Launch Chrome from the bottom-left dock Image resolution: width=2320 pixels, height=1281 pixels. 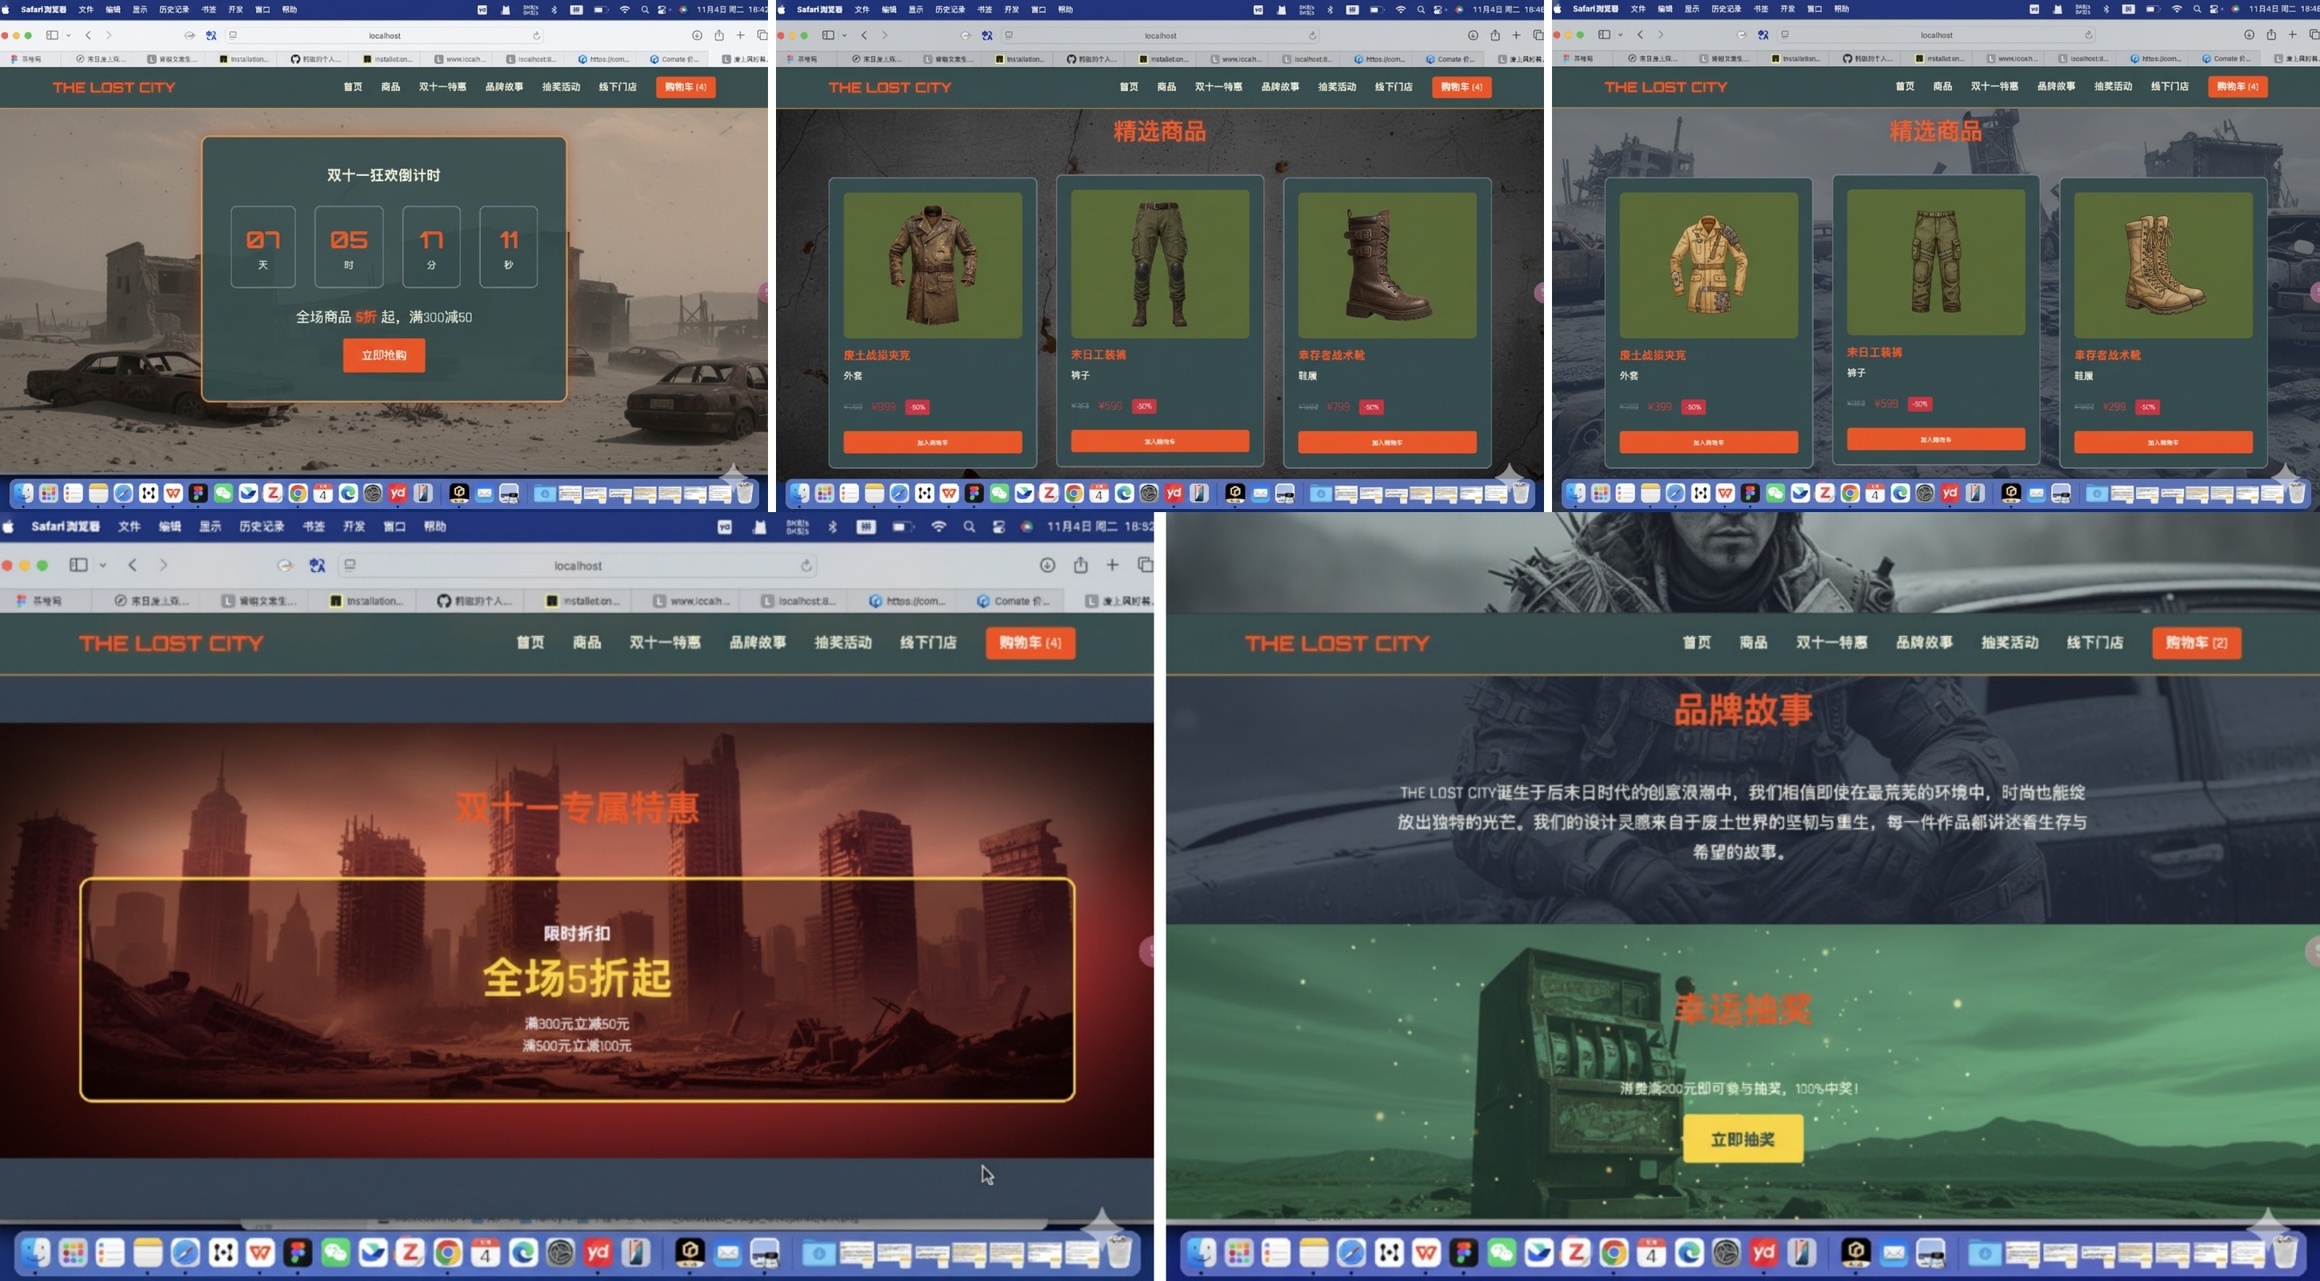click(448, 1252)
